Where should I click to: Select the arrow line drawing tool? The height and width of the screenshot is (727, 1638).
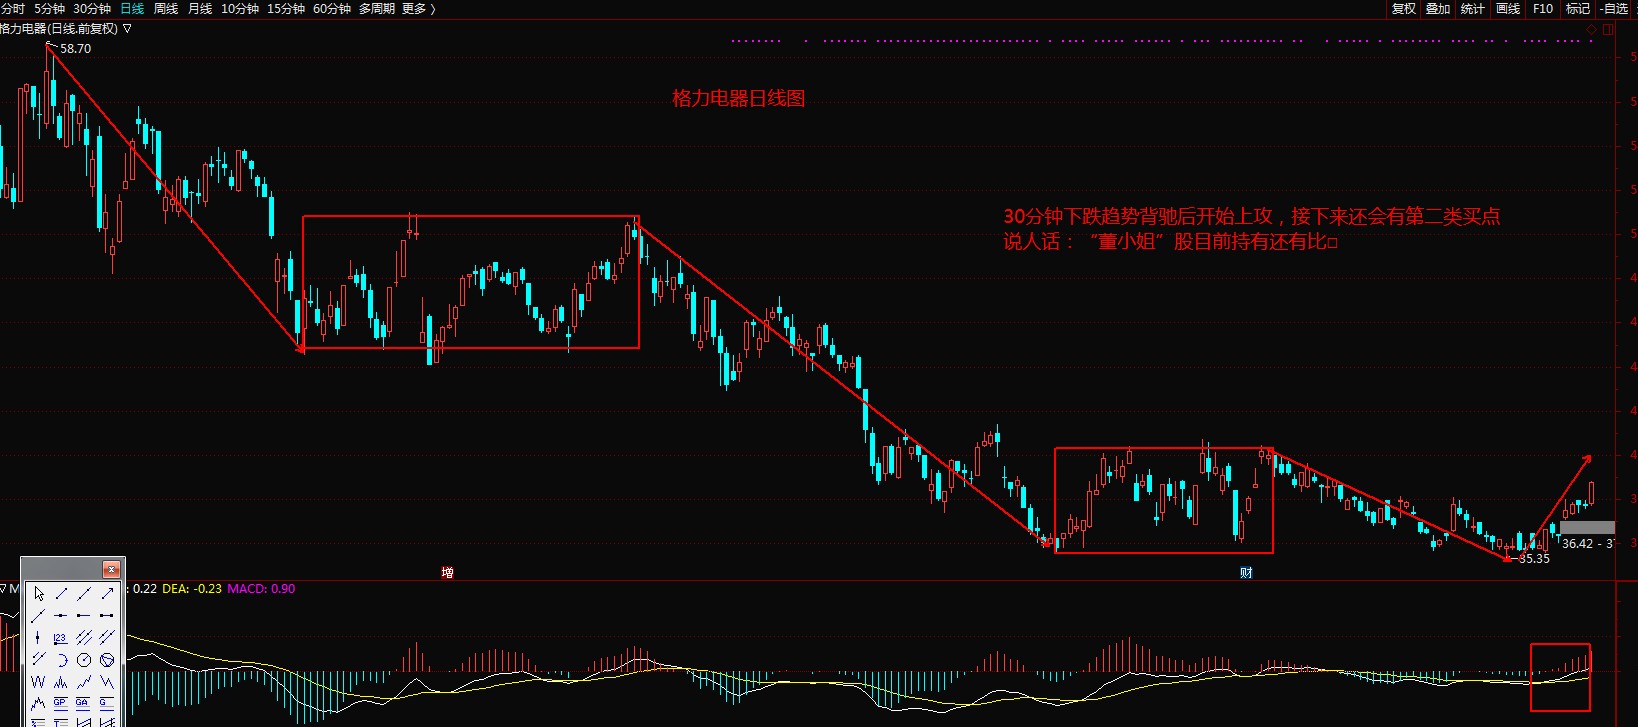107,594
